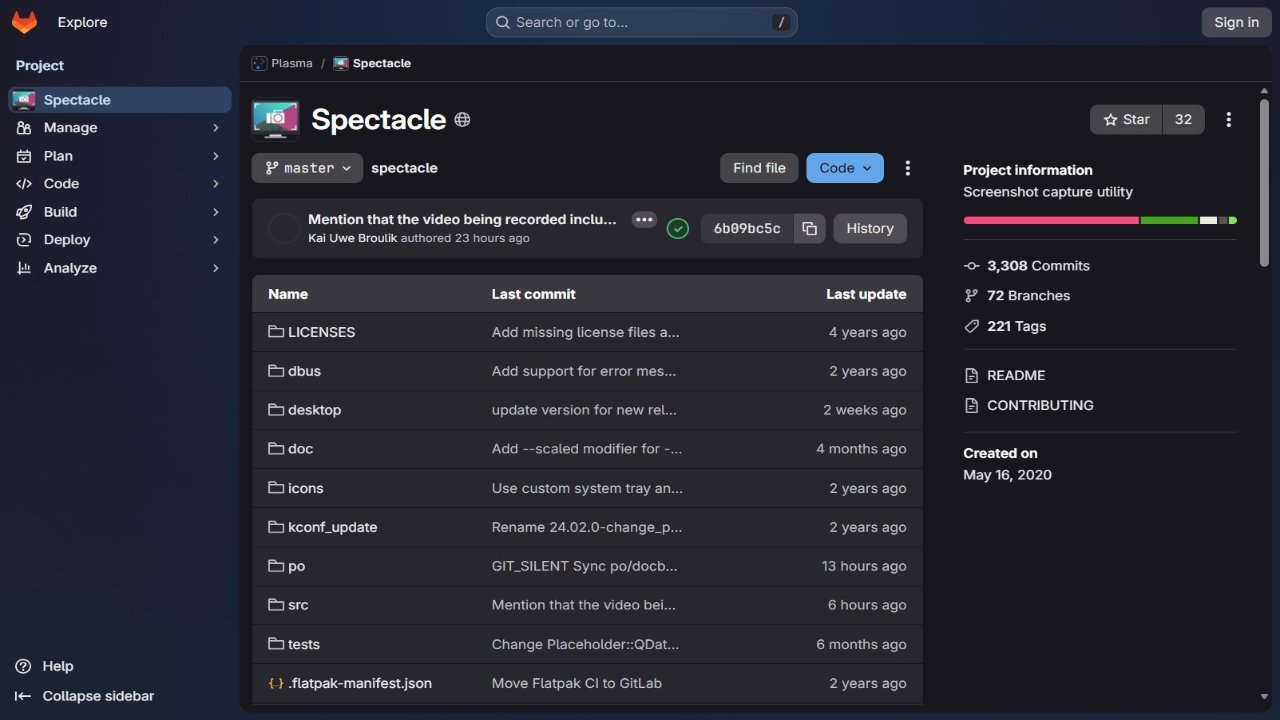
Task: Click the desktop folder icon
Action: click(x=276, y=410)
